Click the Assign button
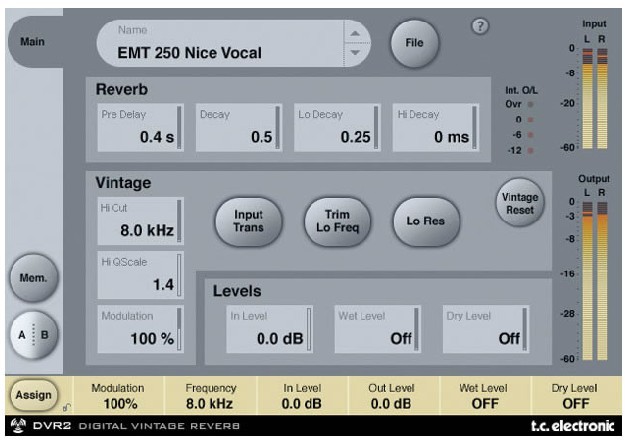 tap(31, 397)
